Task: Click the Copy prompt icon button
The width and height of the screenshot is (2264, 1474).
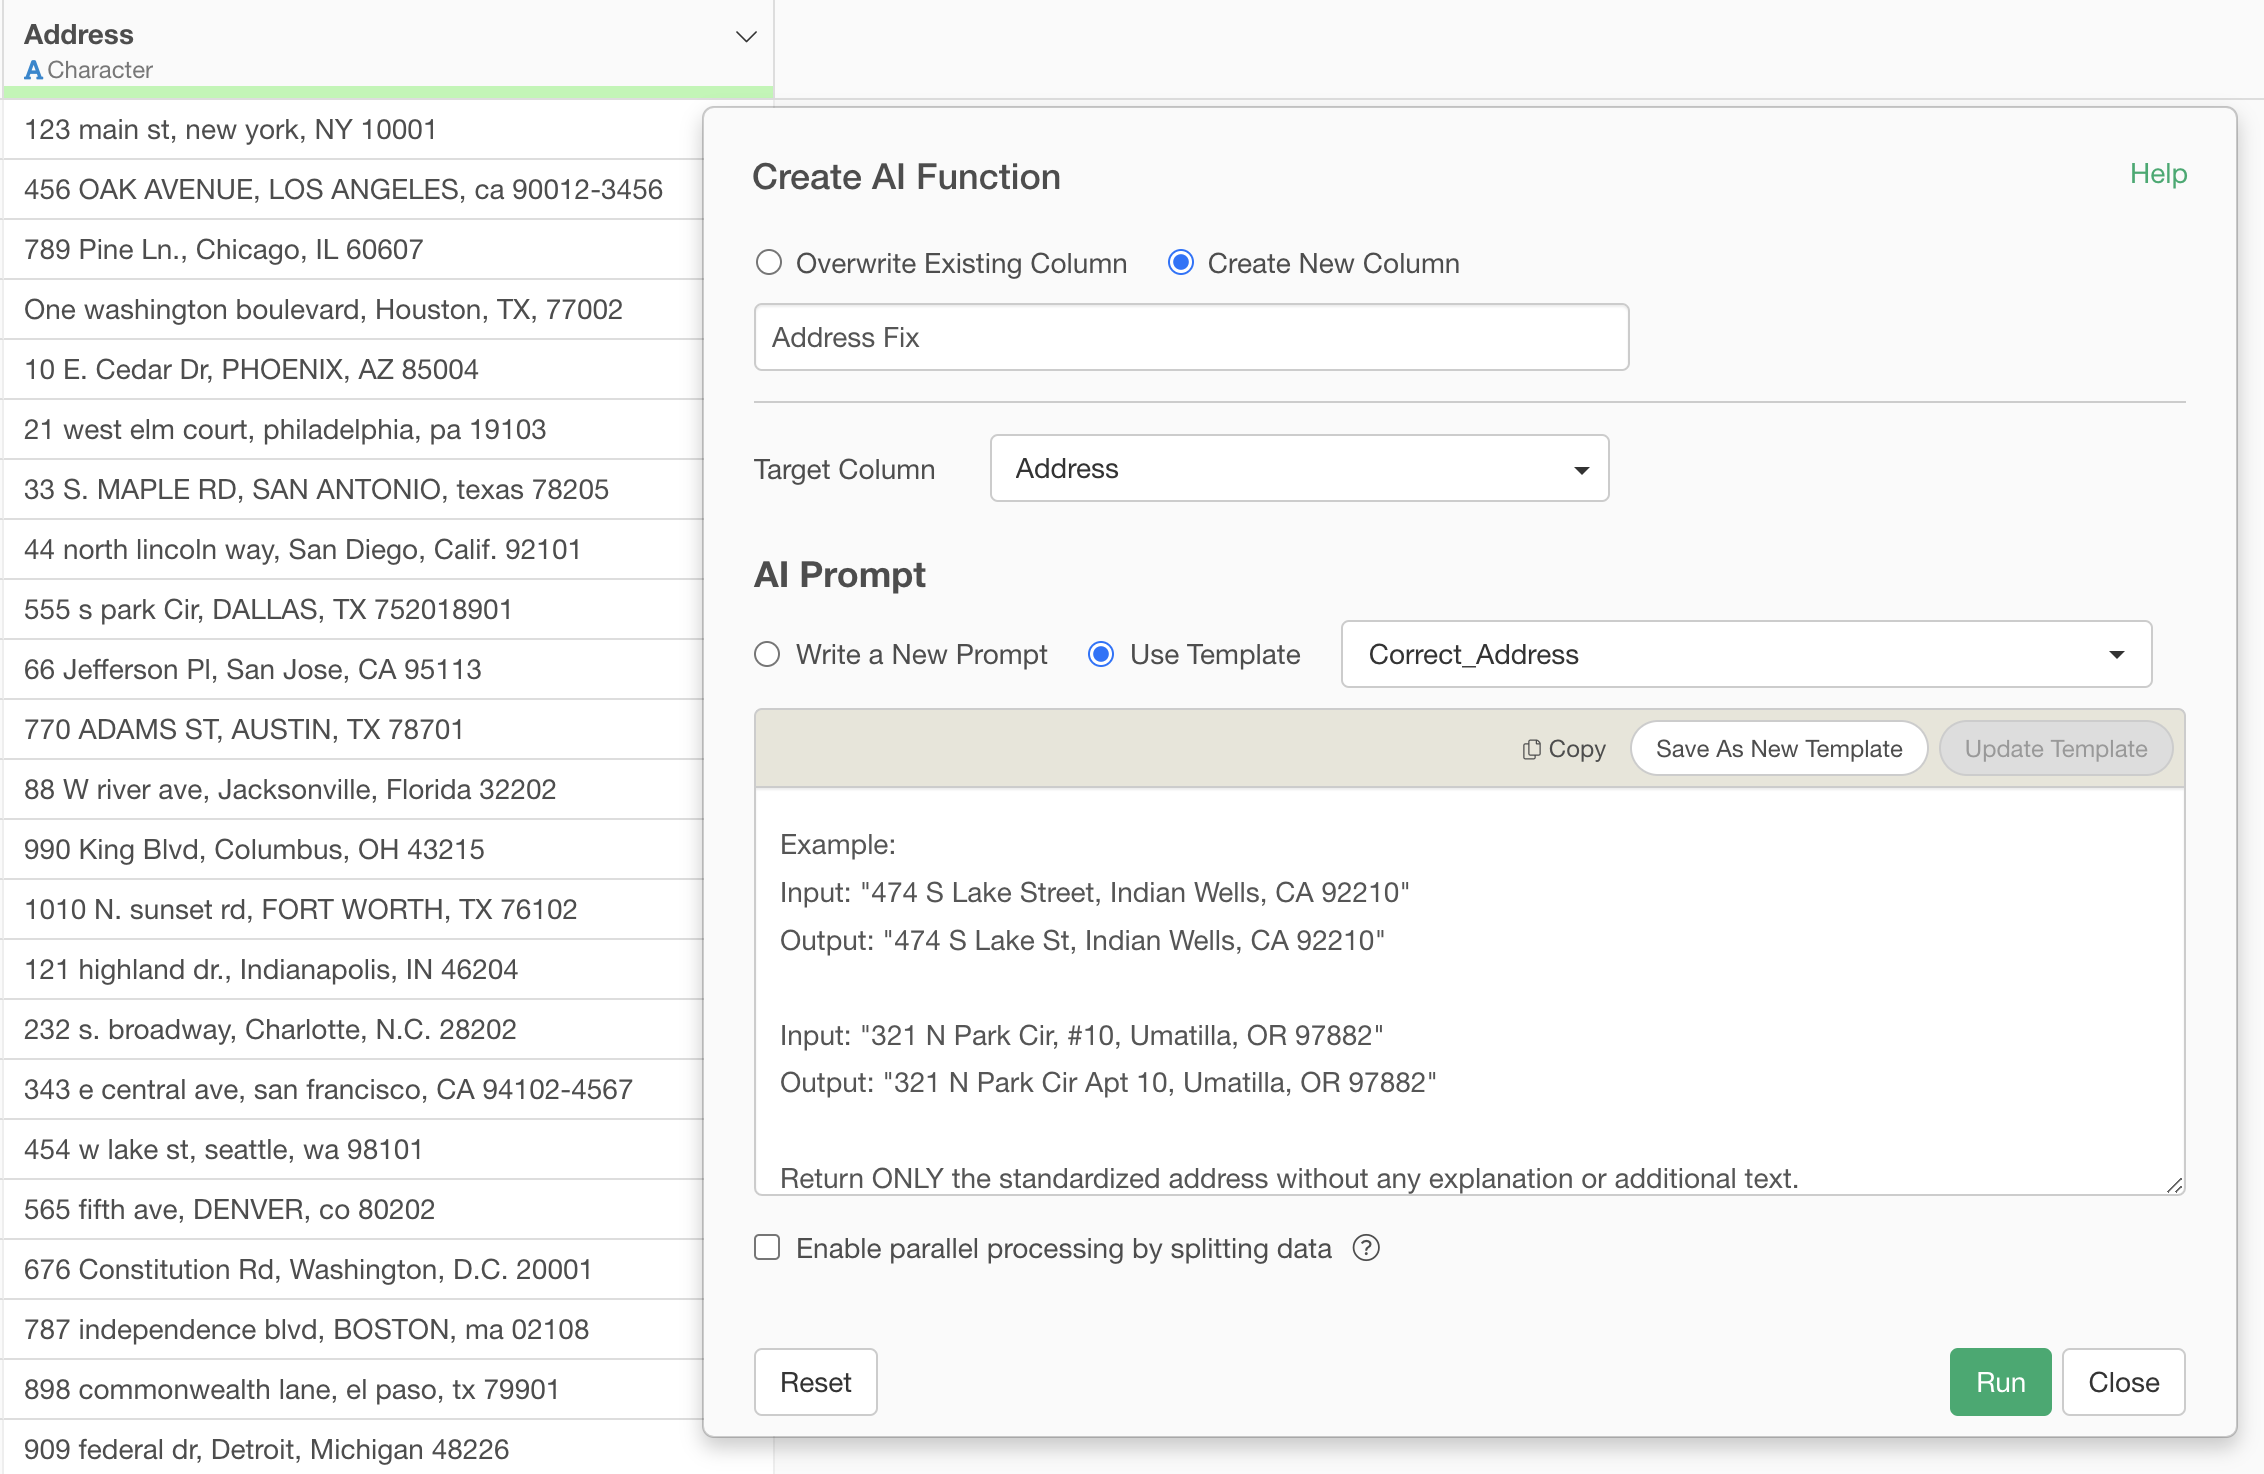Action: (x=1563, y=749)
